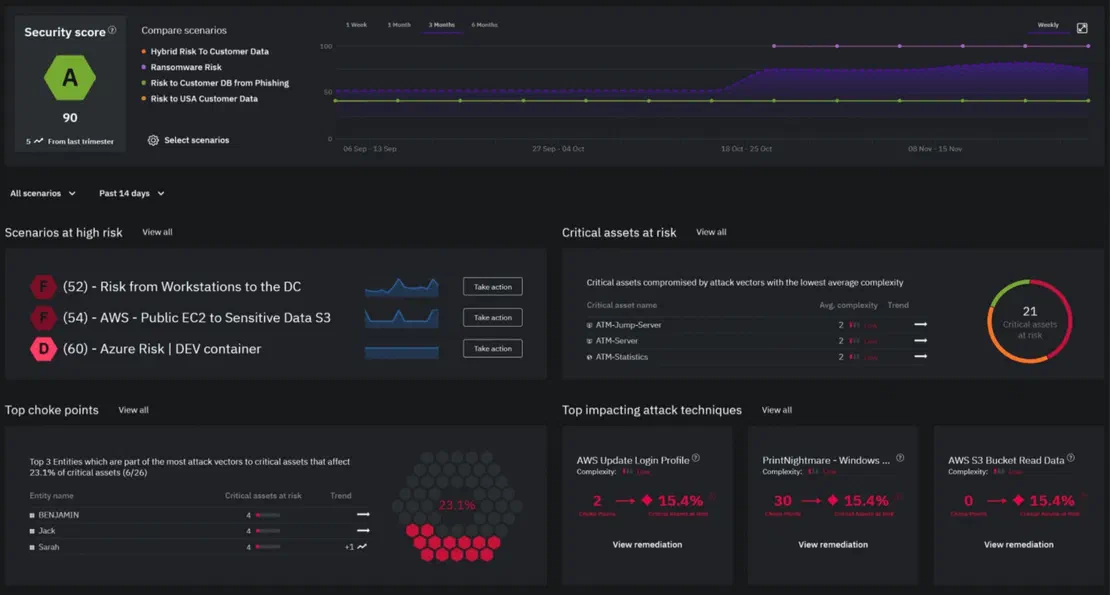Click the F badge for AWS Public EC2
The image size is (1110, 595).
(x=43, y=318)
